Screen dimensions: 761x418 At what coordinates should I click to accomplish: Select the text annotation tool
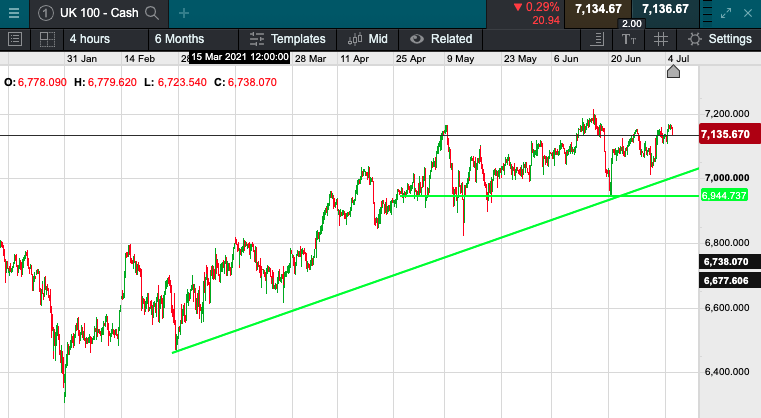[x=629, y=39]
